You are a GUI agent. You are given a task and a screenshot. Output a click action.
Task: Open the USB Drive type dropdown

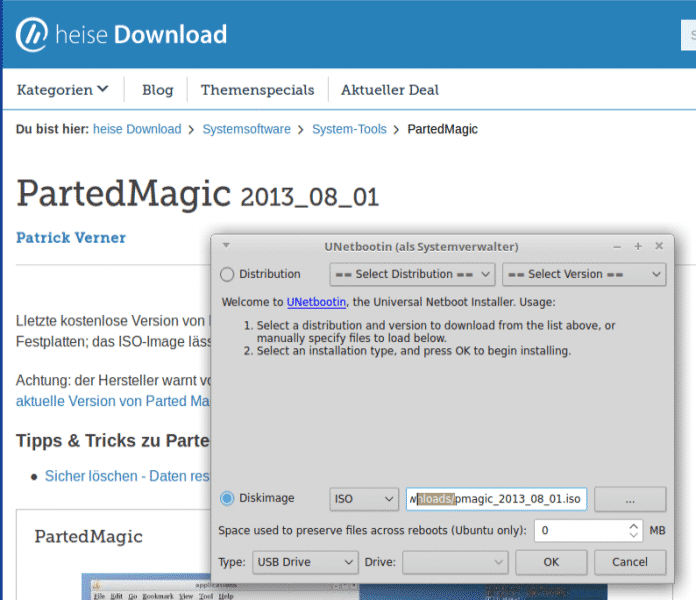(x=305, y=562)
